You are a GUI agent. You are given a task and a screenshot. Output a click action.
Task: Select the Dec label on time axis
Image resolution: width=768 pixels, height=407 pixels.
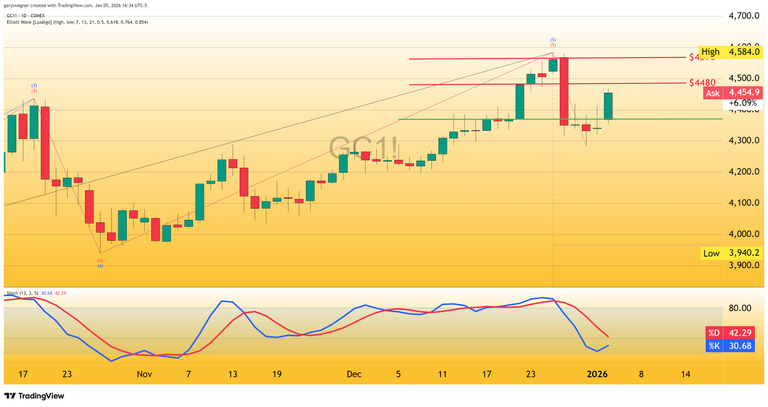(353, 373)
